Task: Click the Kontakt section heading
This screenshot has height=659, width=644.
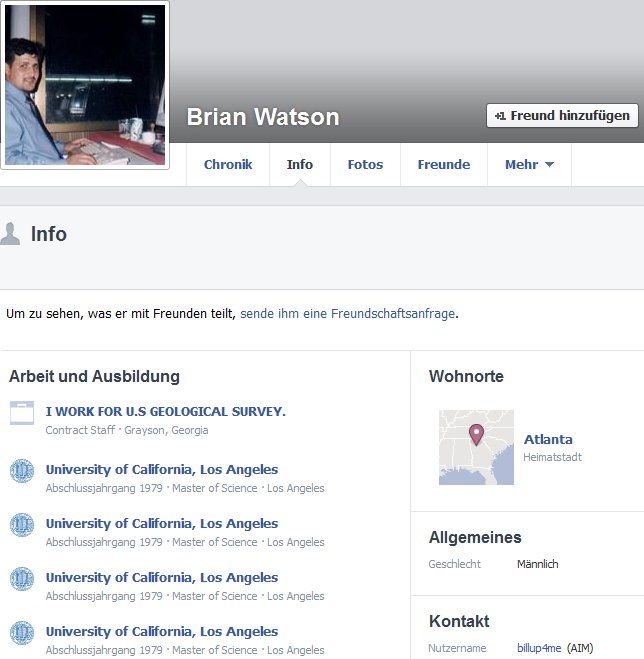Action: point(459,621)
